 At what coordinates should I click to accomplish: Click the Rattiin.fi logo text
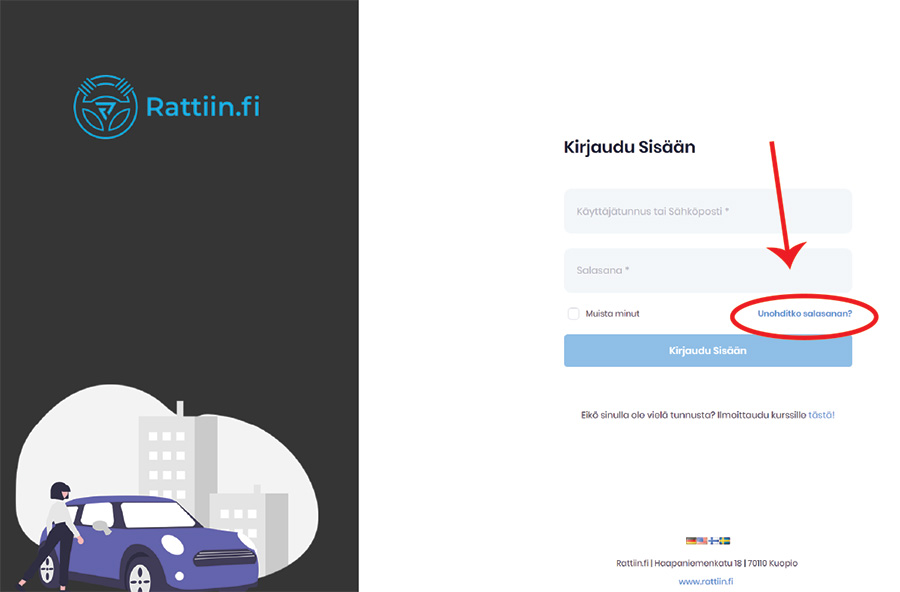coord(202,107)
